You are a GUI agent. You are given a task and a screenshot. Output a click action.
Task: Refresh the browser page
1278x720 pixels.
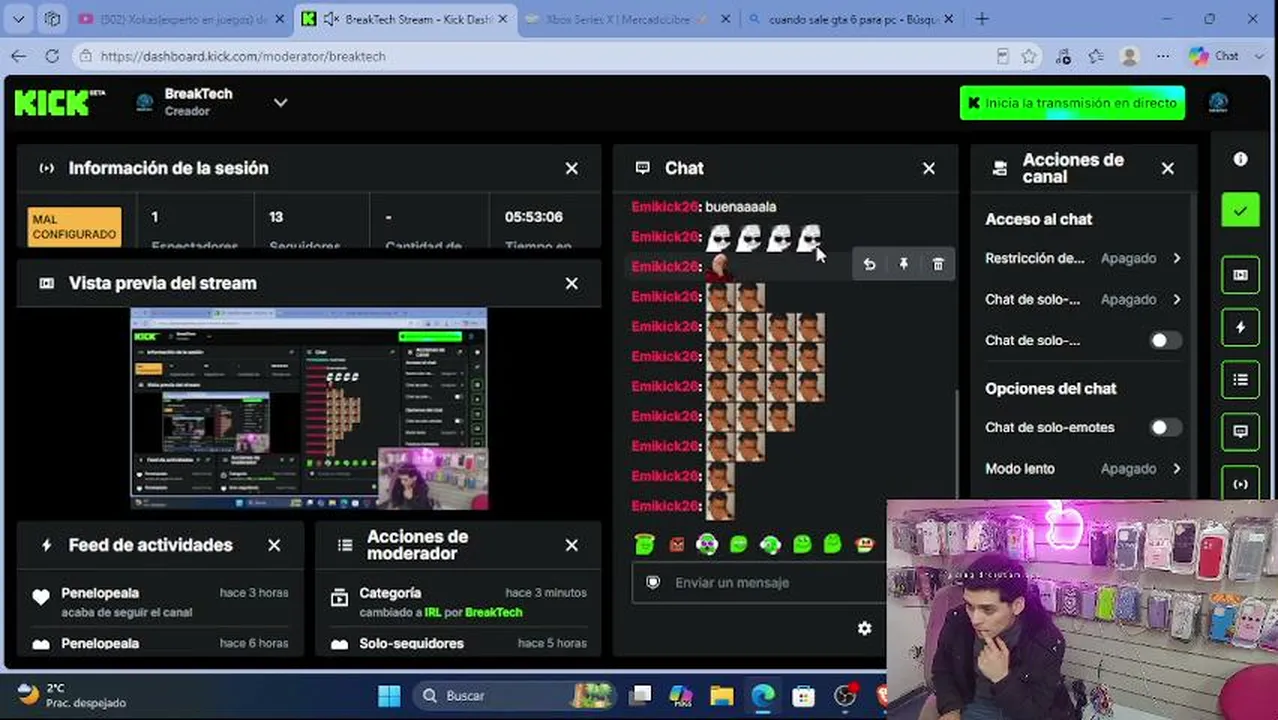click(x=52, y=56)
